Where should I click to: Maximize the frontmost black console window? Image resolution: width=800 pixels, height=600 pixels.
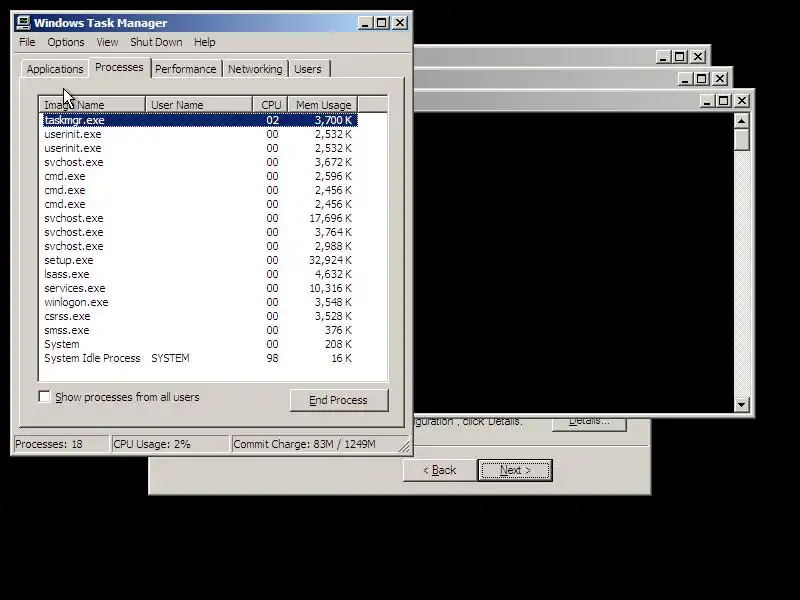(x=723, y=101)
